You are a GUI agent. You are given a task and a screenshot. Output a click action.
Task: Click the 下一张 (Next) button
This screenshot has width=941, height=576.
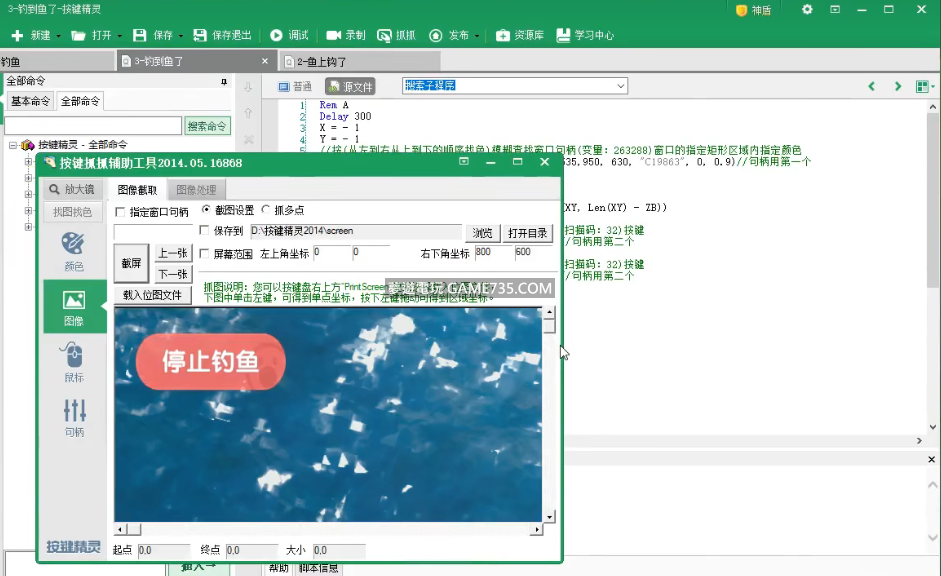click(x=173, y=274)
